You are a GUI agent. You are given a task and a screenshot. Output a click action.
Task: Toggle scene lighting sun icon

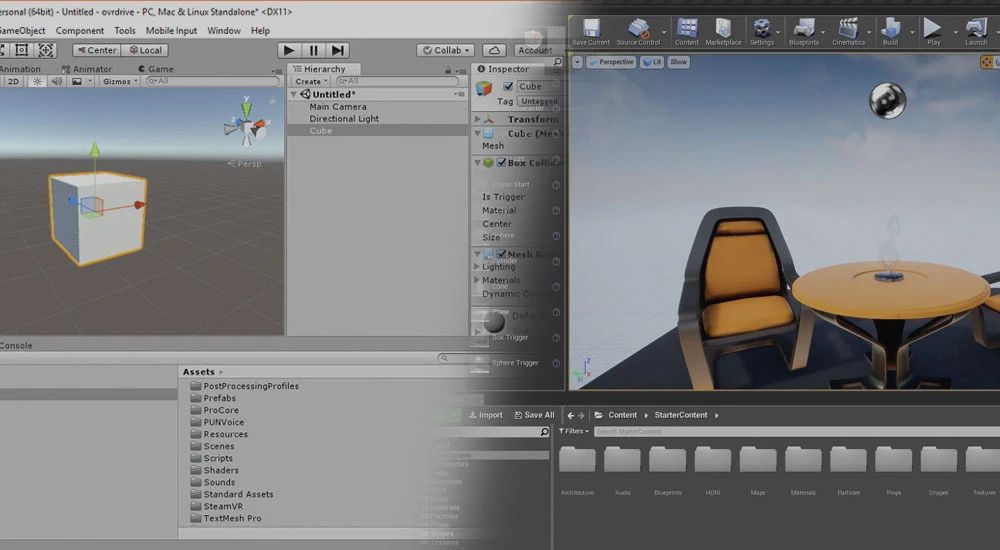pyautogui.click(x=38, y=81)
